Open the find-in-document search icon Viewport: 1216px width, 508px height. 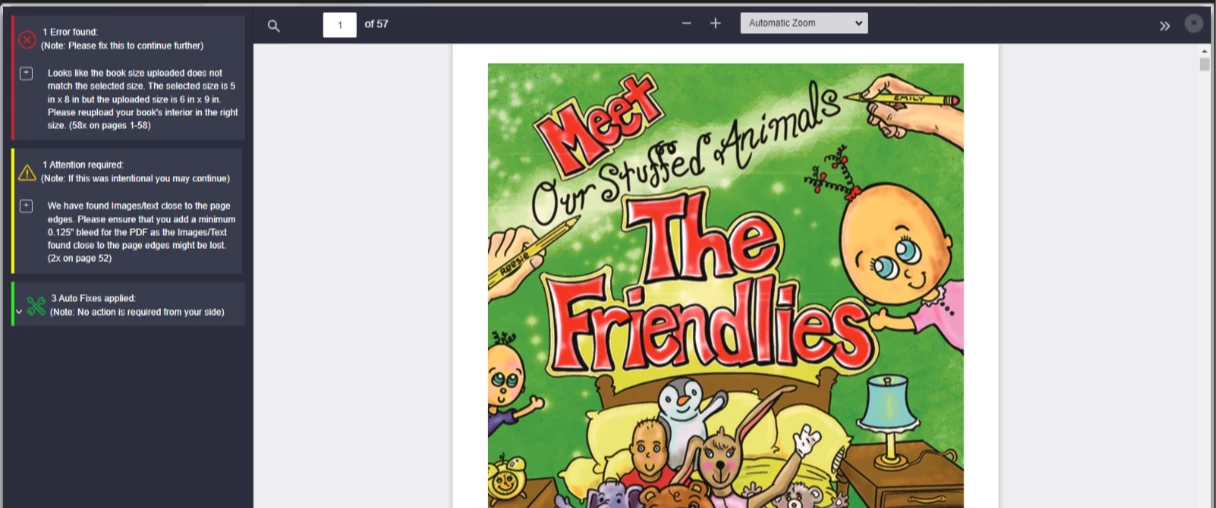pyautogui.click(x=274, y=26)
